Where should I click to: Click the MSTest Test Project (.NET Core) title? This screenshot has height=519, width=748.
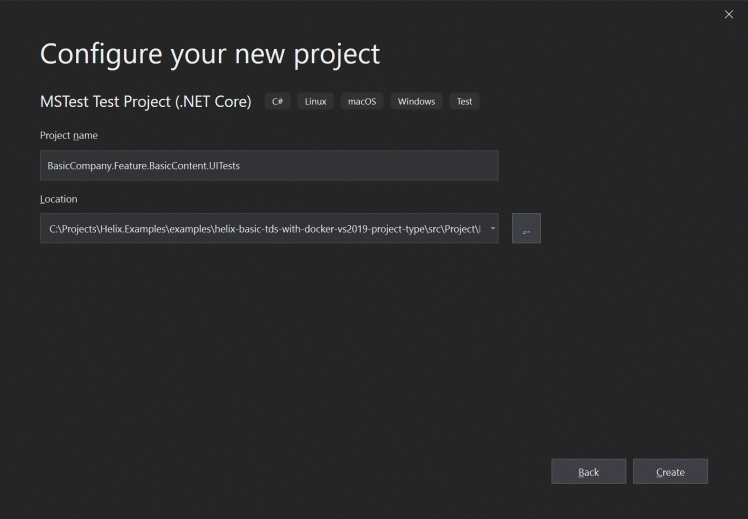[145, 102]
